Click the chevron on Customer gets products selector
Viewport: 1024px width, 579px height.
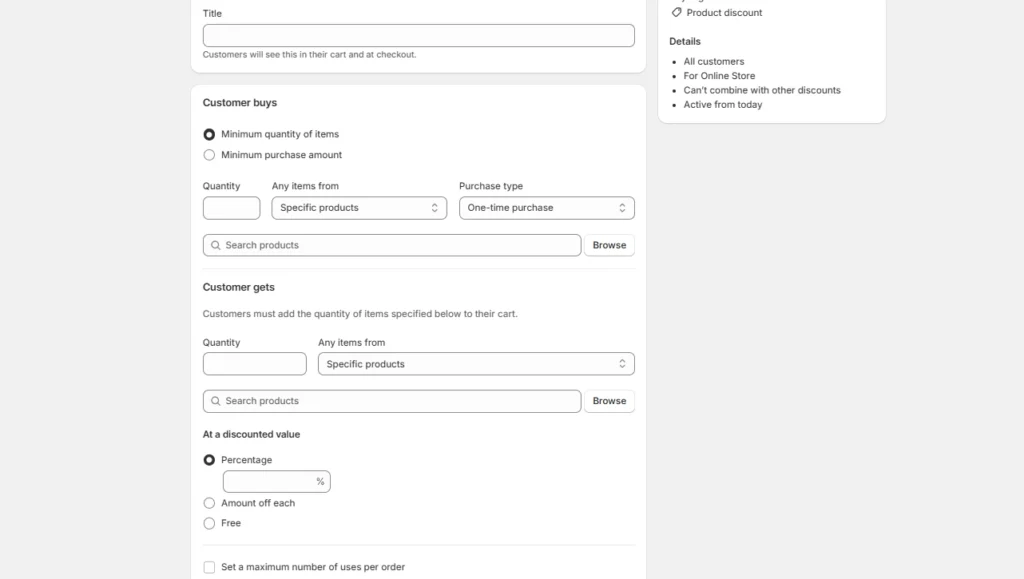coord(624,364)
